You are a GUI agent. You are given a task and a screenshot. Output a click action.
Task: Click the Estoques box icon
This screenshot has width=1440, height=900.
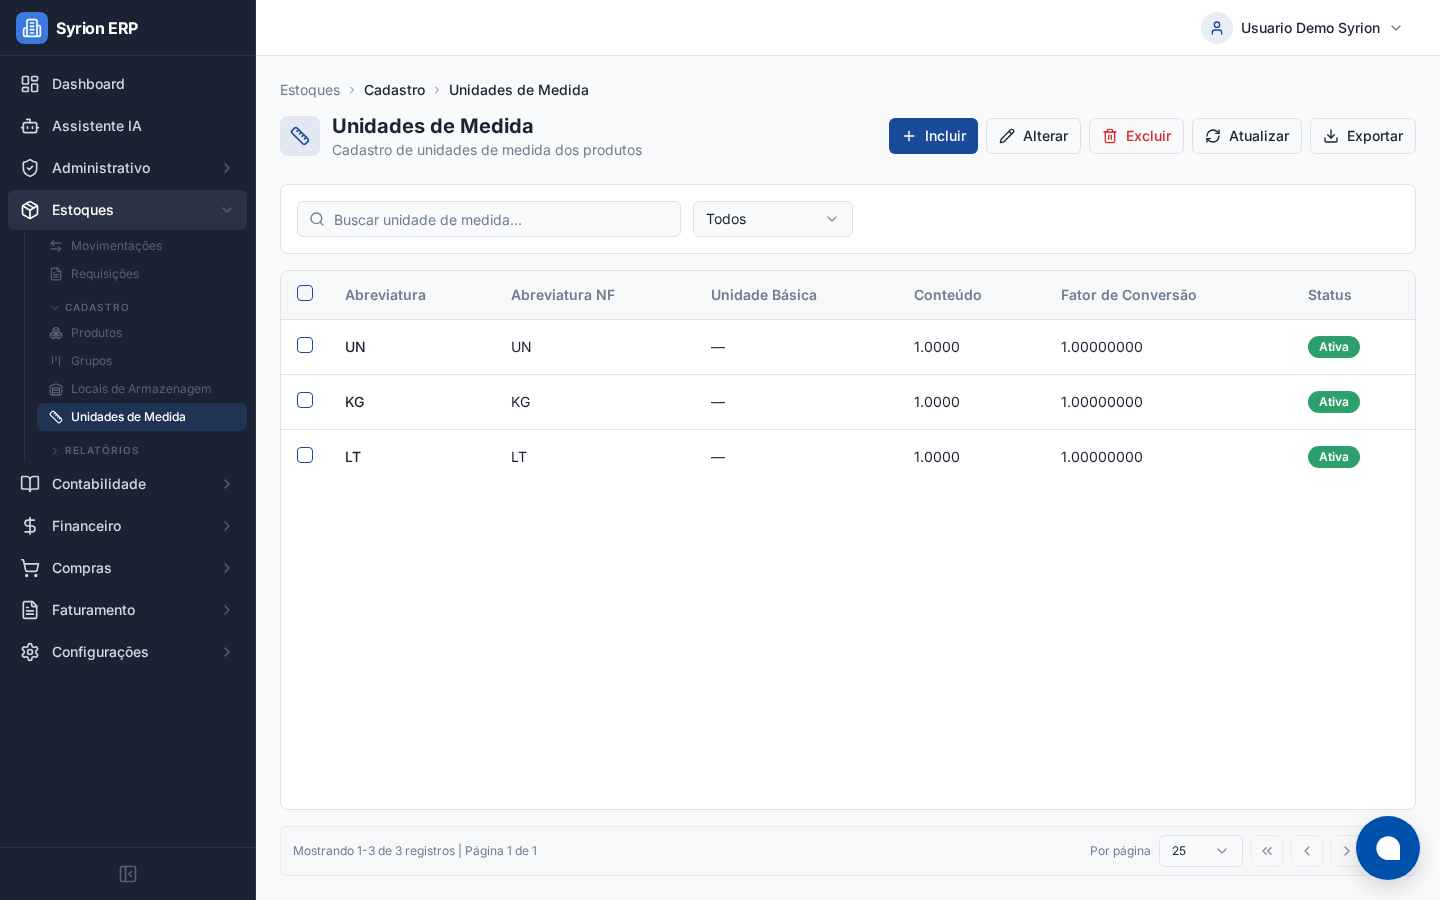[30, 210]
